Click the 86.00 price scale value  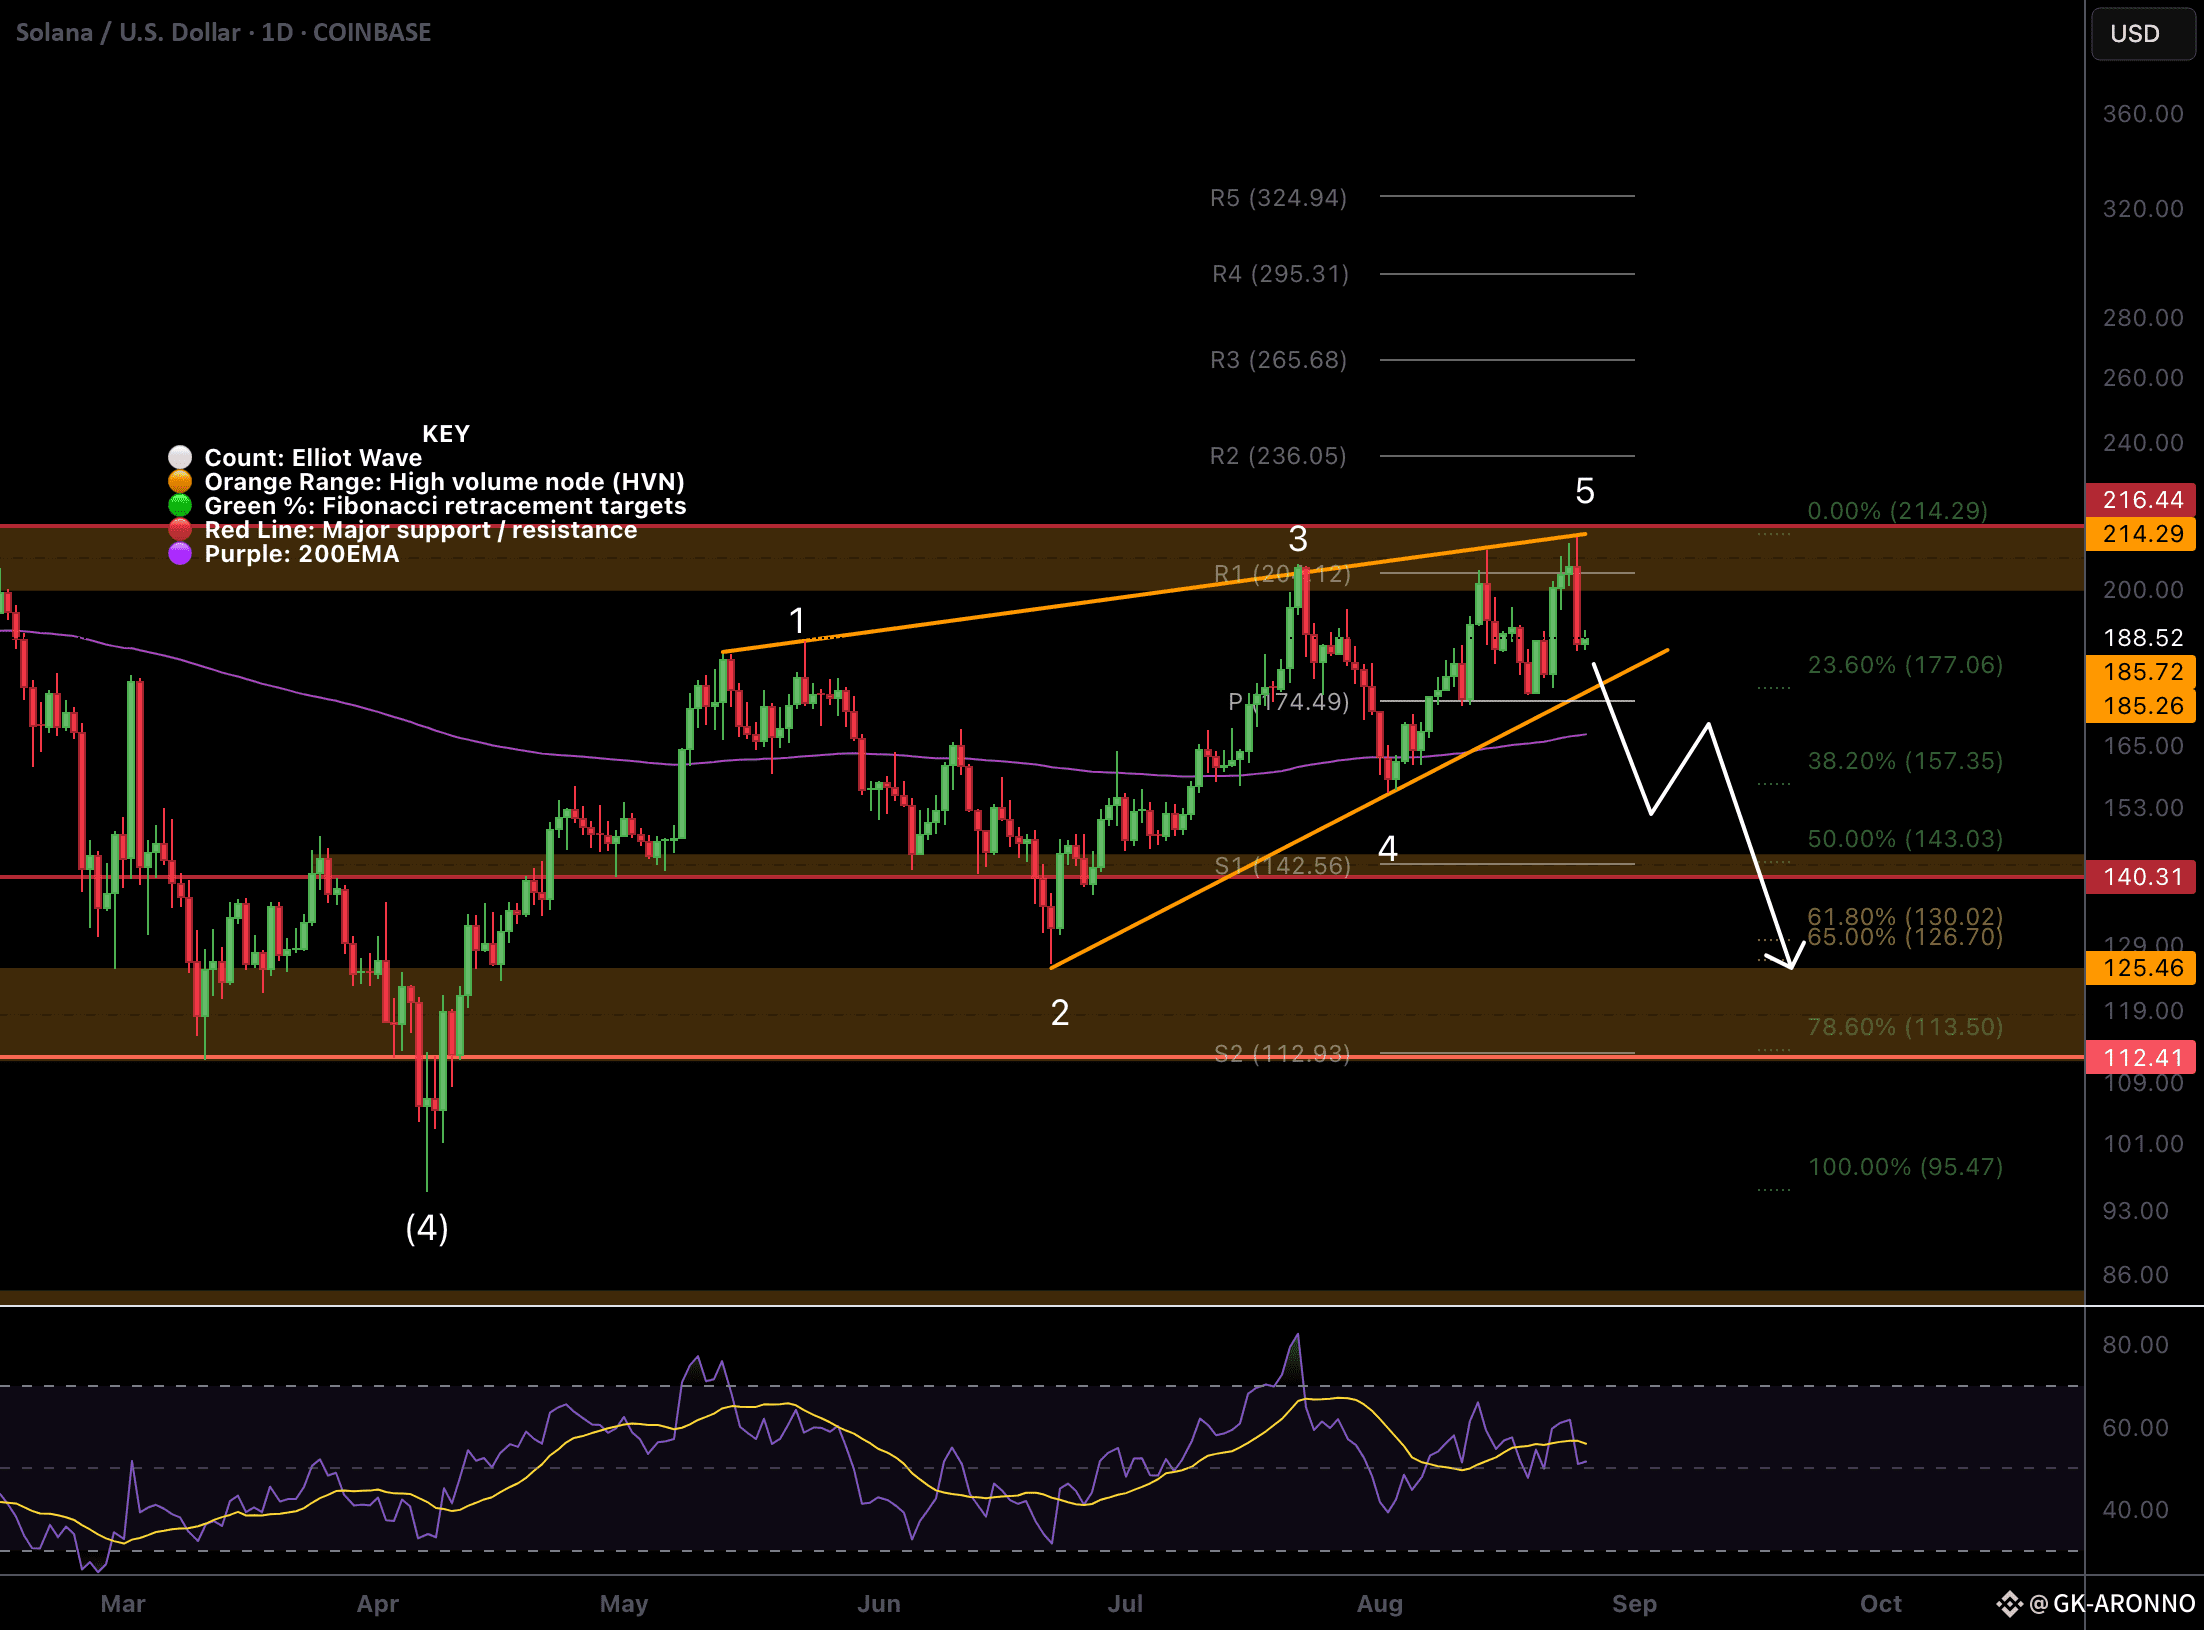tap(2136, 1275)
